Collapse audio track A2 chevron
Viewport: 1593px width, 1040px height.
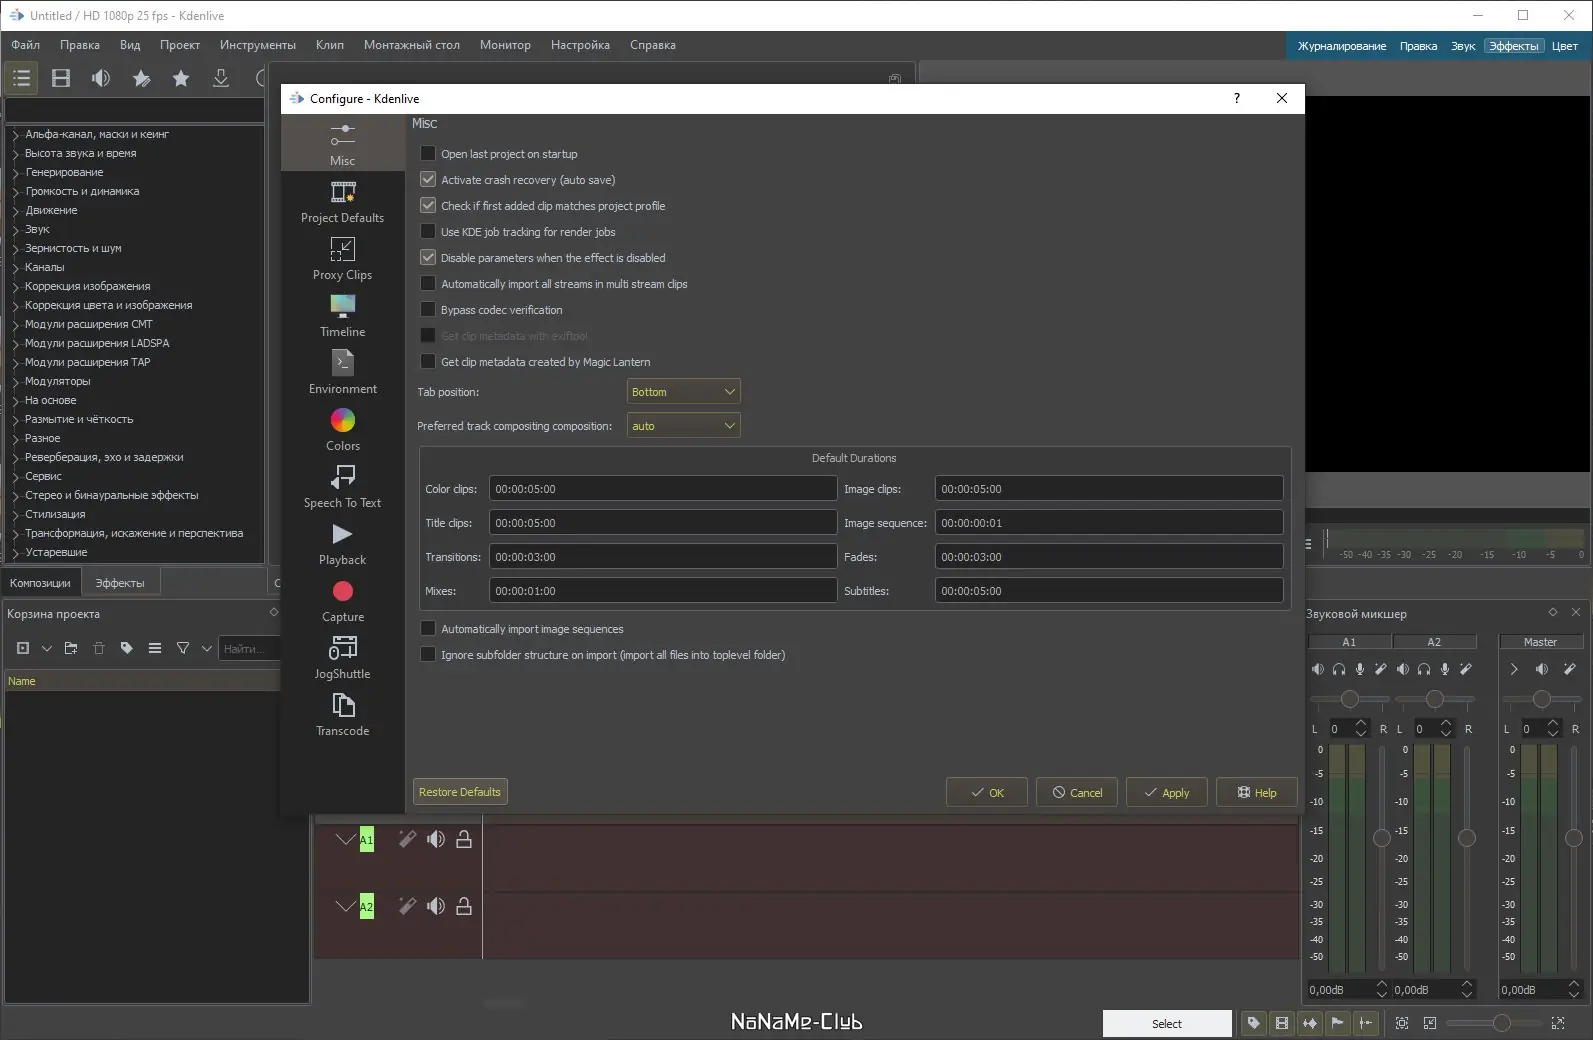point(345,906)
